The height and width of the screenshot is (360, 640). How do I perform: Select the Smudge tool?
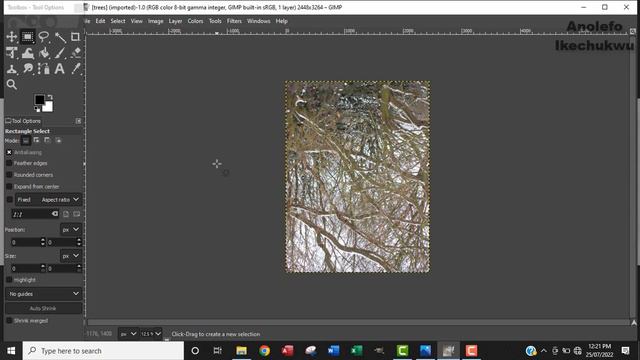tap(27, 69)
